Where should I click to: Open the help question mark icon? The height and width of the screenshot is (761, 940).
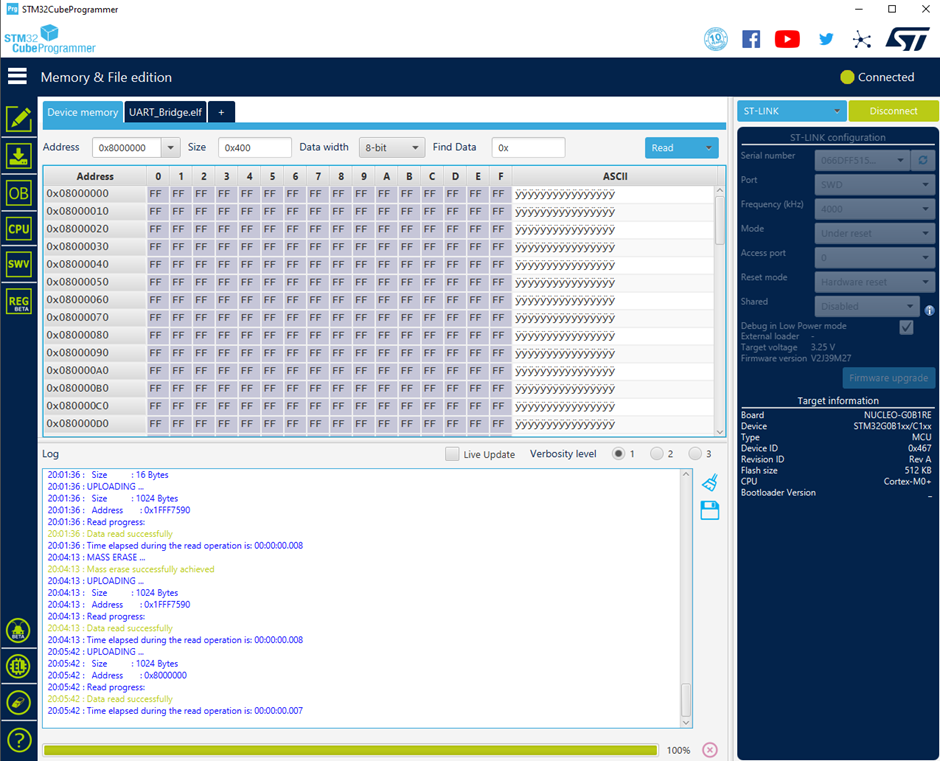point(19,740)
